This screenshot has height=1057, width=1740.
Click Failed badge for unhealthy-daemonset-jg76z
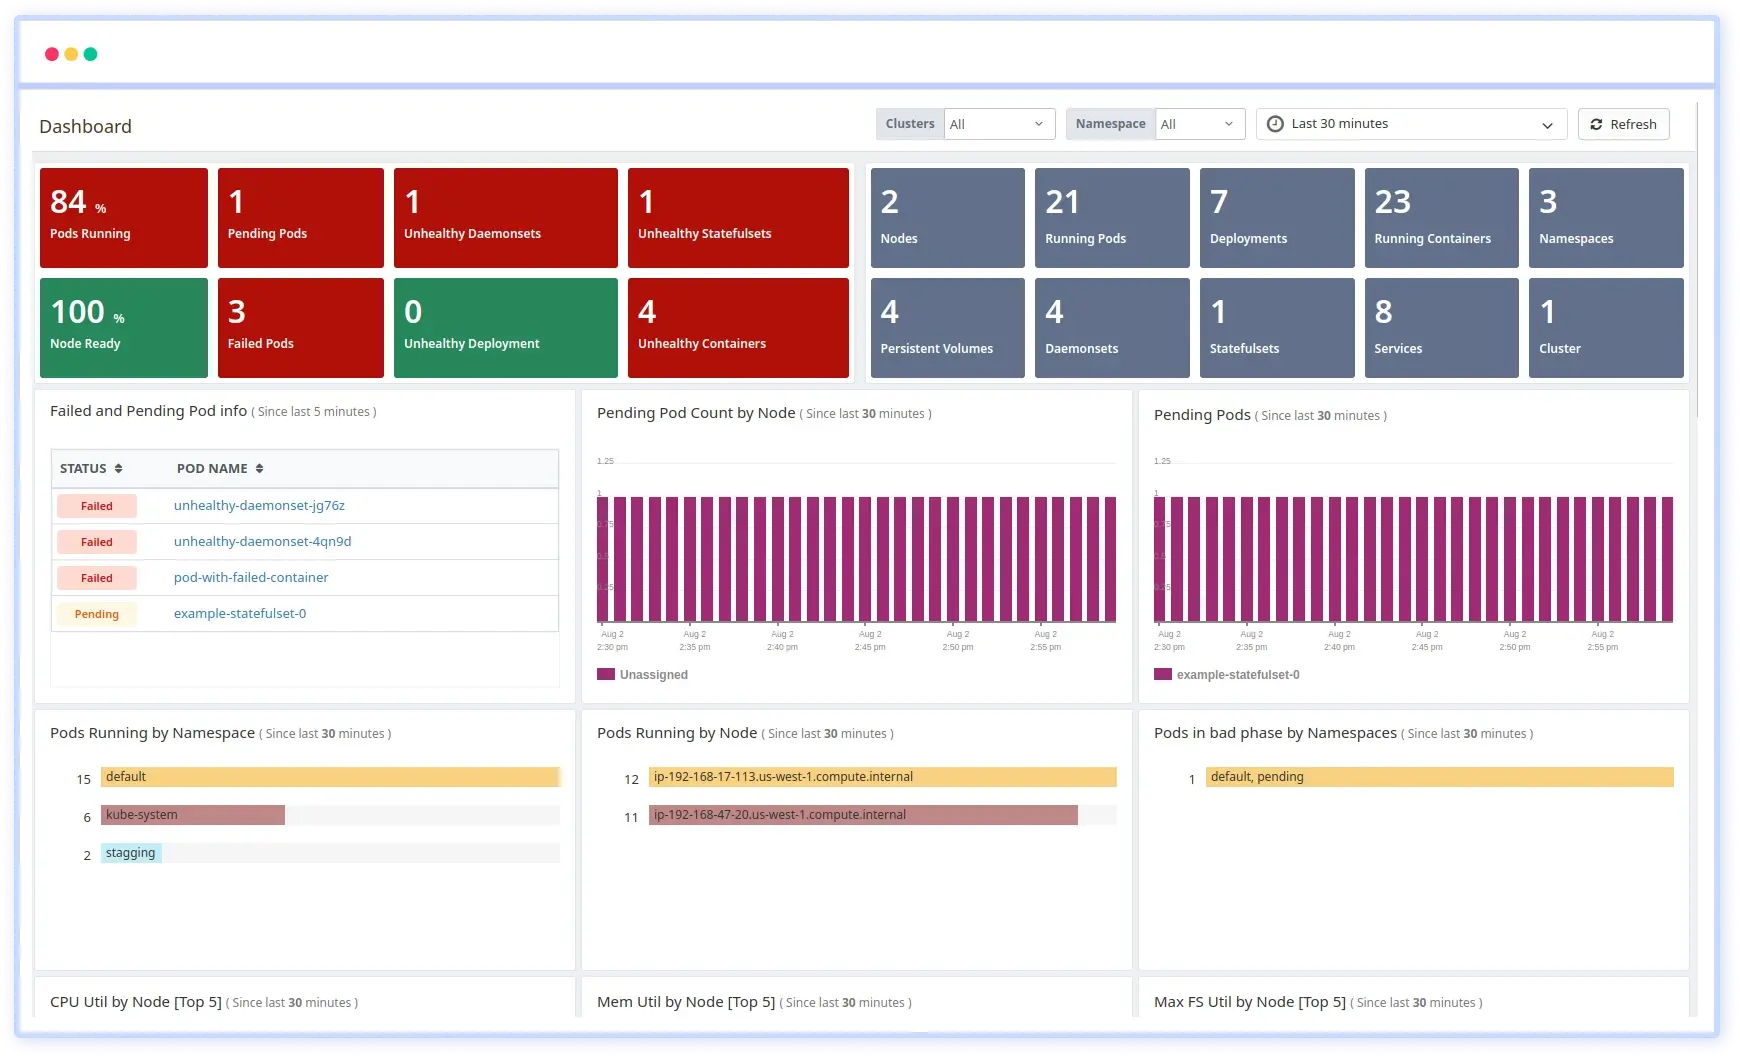click(97, 506)
